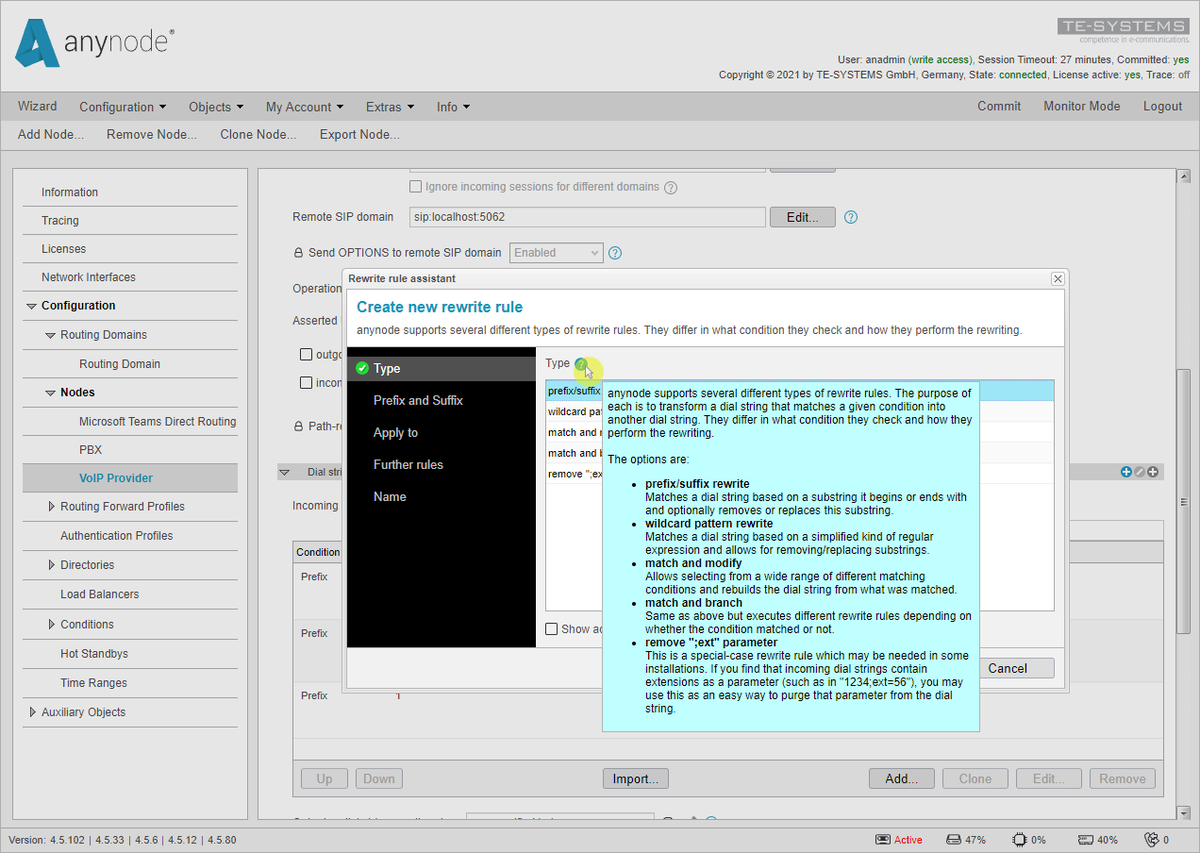The image size is (1200, 853).
Task: Click the Up button below the table
Action: pyautogui.click(x=324, y=779)
